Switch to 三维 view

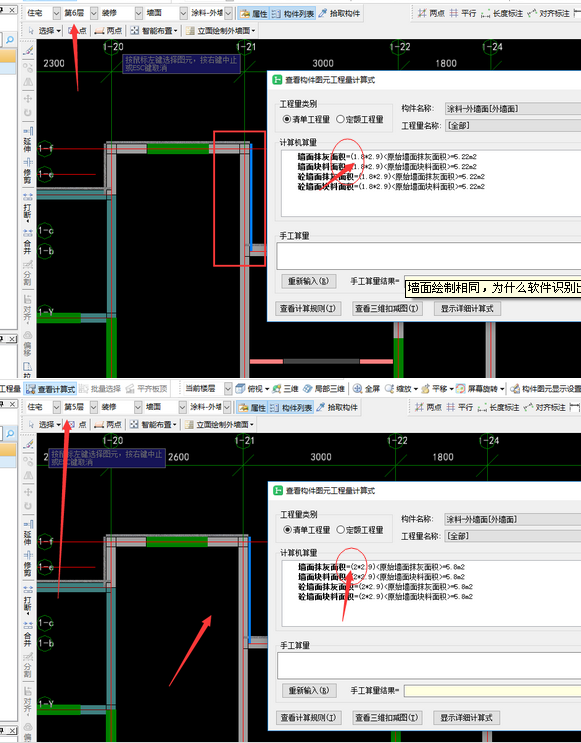pos(285,389)
